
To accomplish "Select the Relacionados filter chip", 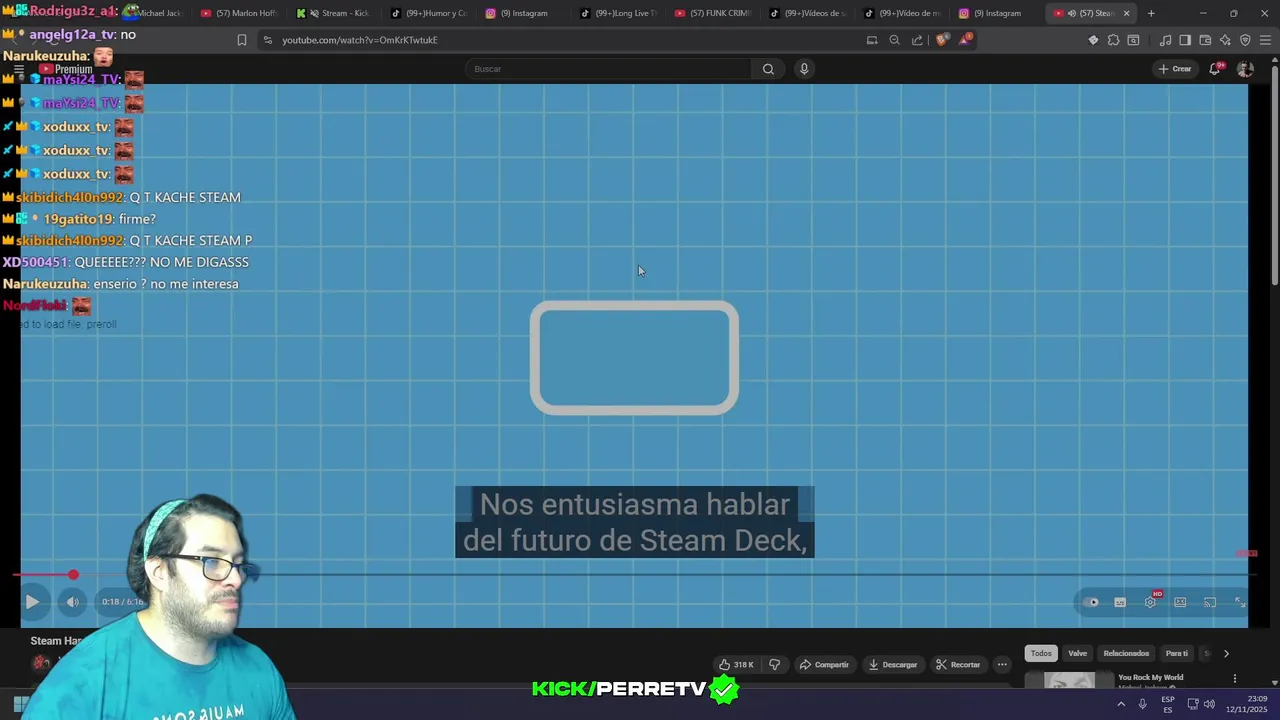I will [x=1126, y=653].
